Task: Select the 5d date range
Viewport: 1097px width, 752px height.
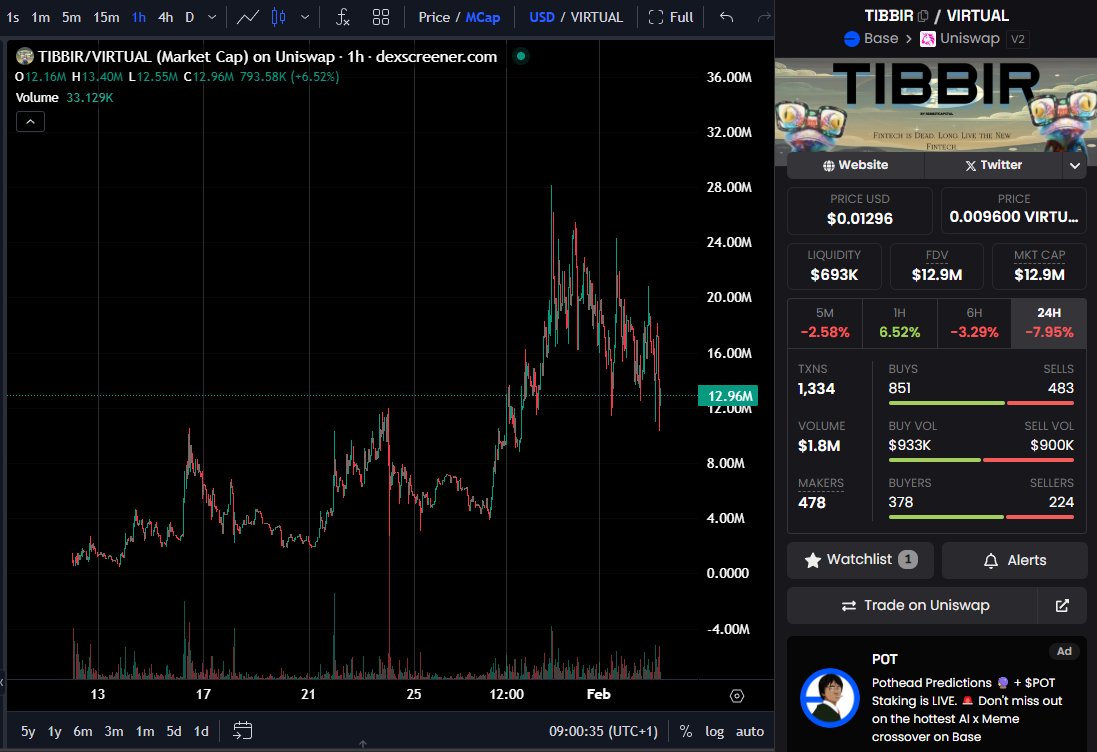Action: pos(174,732)
